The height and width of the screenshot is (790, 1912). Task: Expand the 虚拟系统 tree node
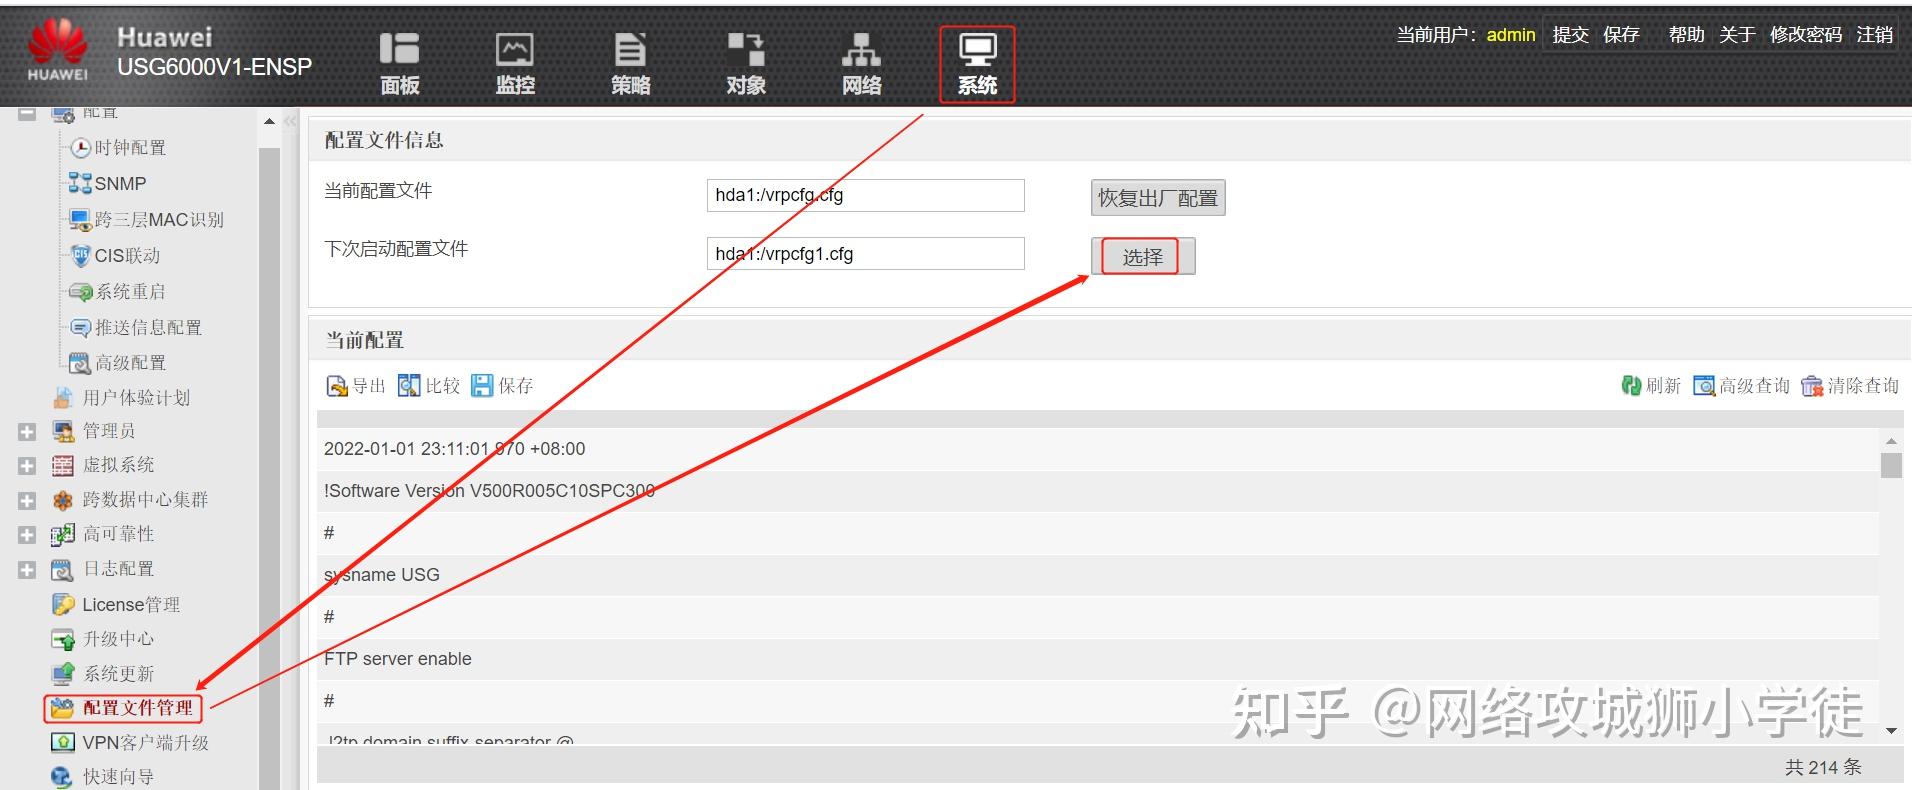27,466
